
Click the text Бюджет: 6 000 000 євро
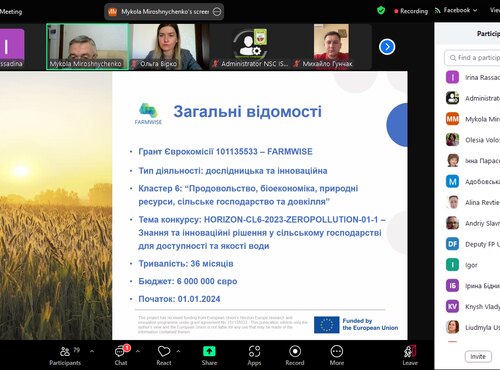(188, 281)
